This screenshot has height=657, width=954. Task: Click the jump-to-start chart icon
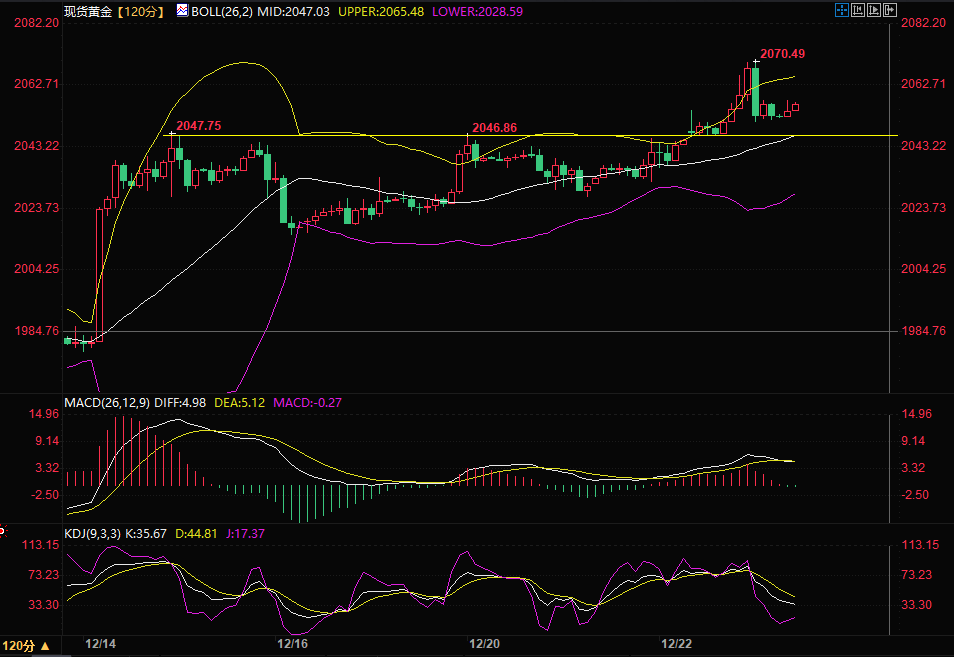[858, 10]
